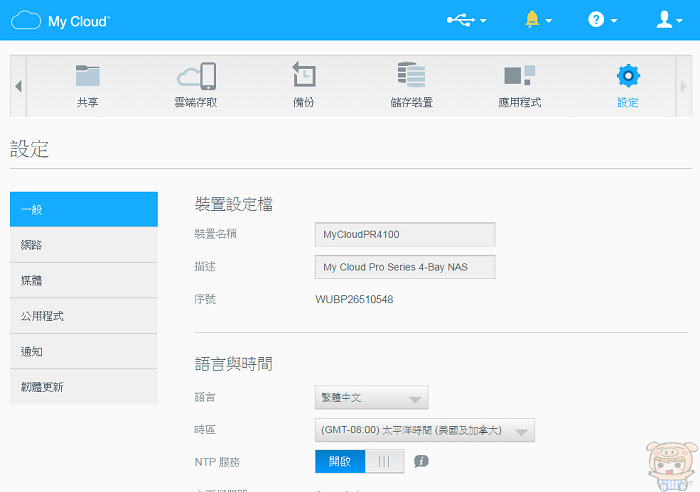
Task: Click the 語言與時間 section heading
Action: (233, 364)
